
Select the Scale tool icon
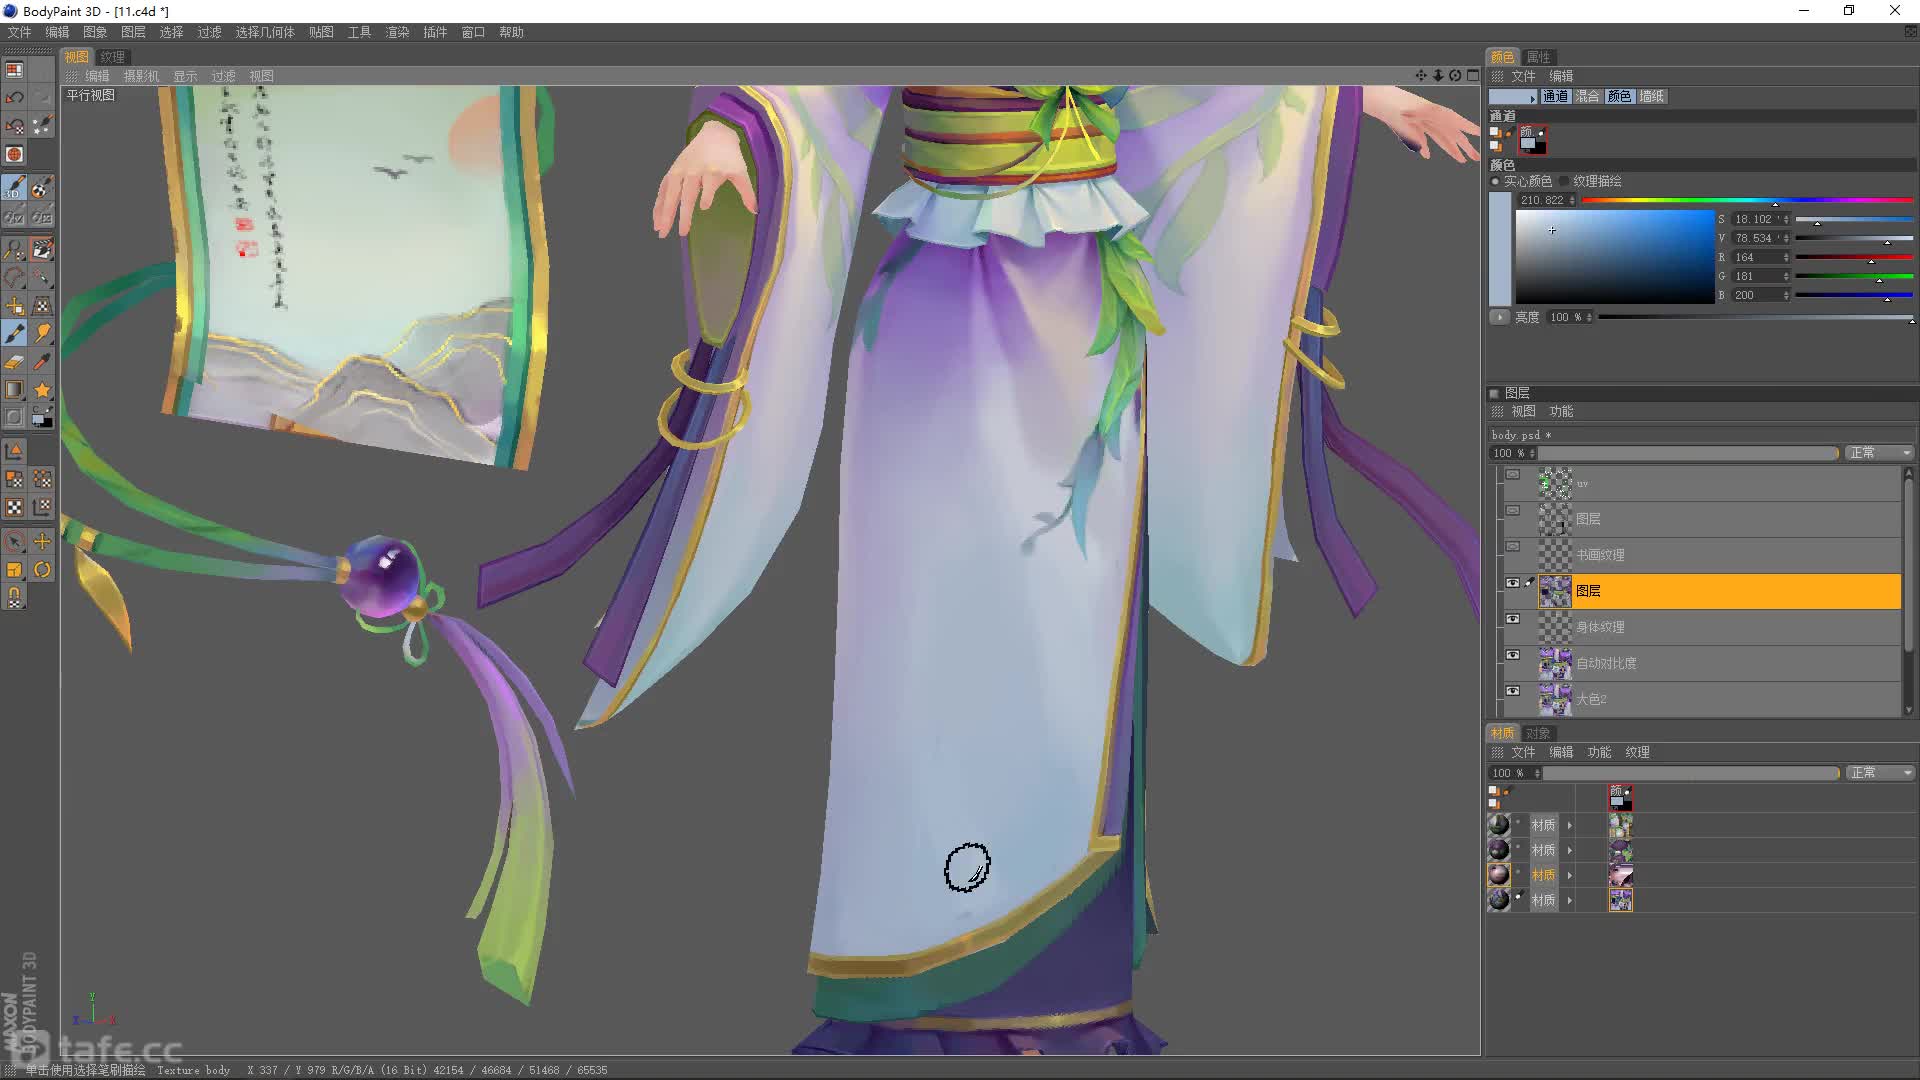coord(14,569)
